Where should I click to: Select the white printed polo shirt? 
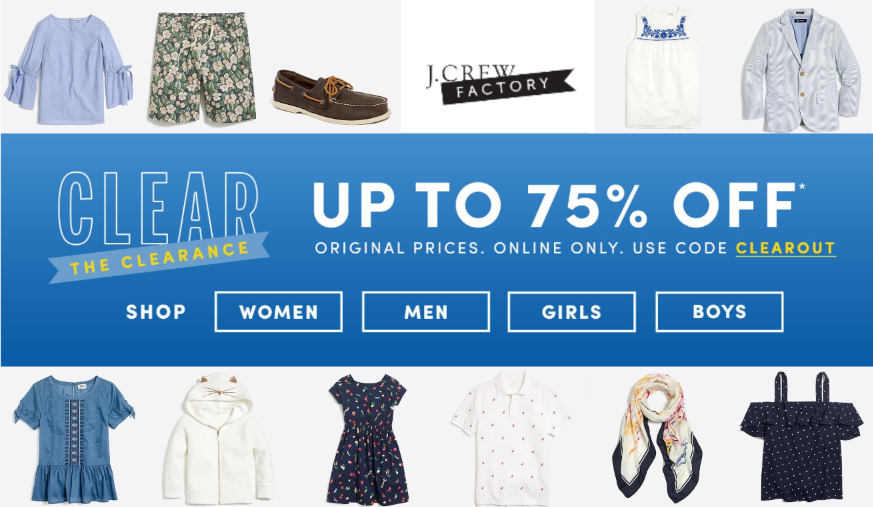[511, 439]
